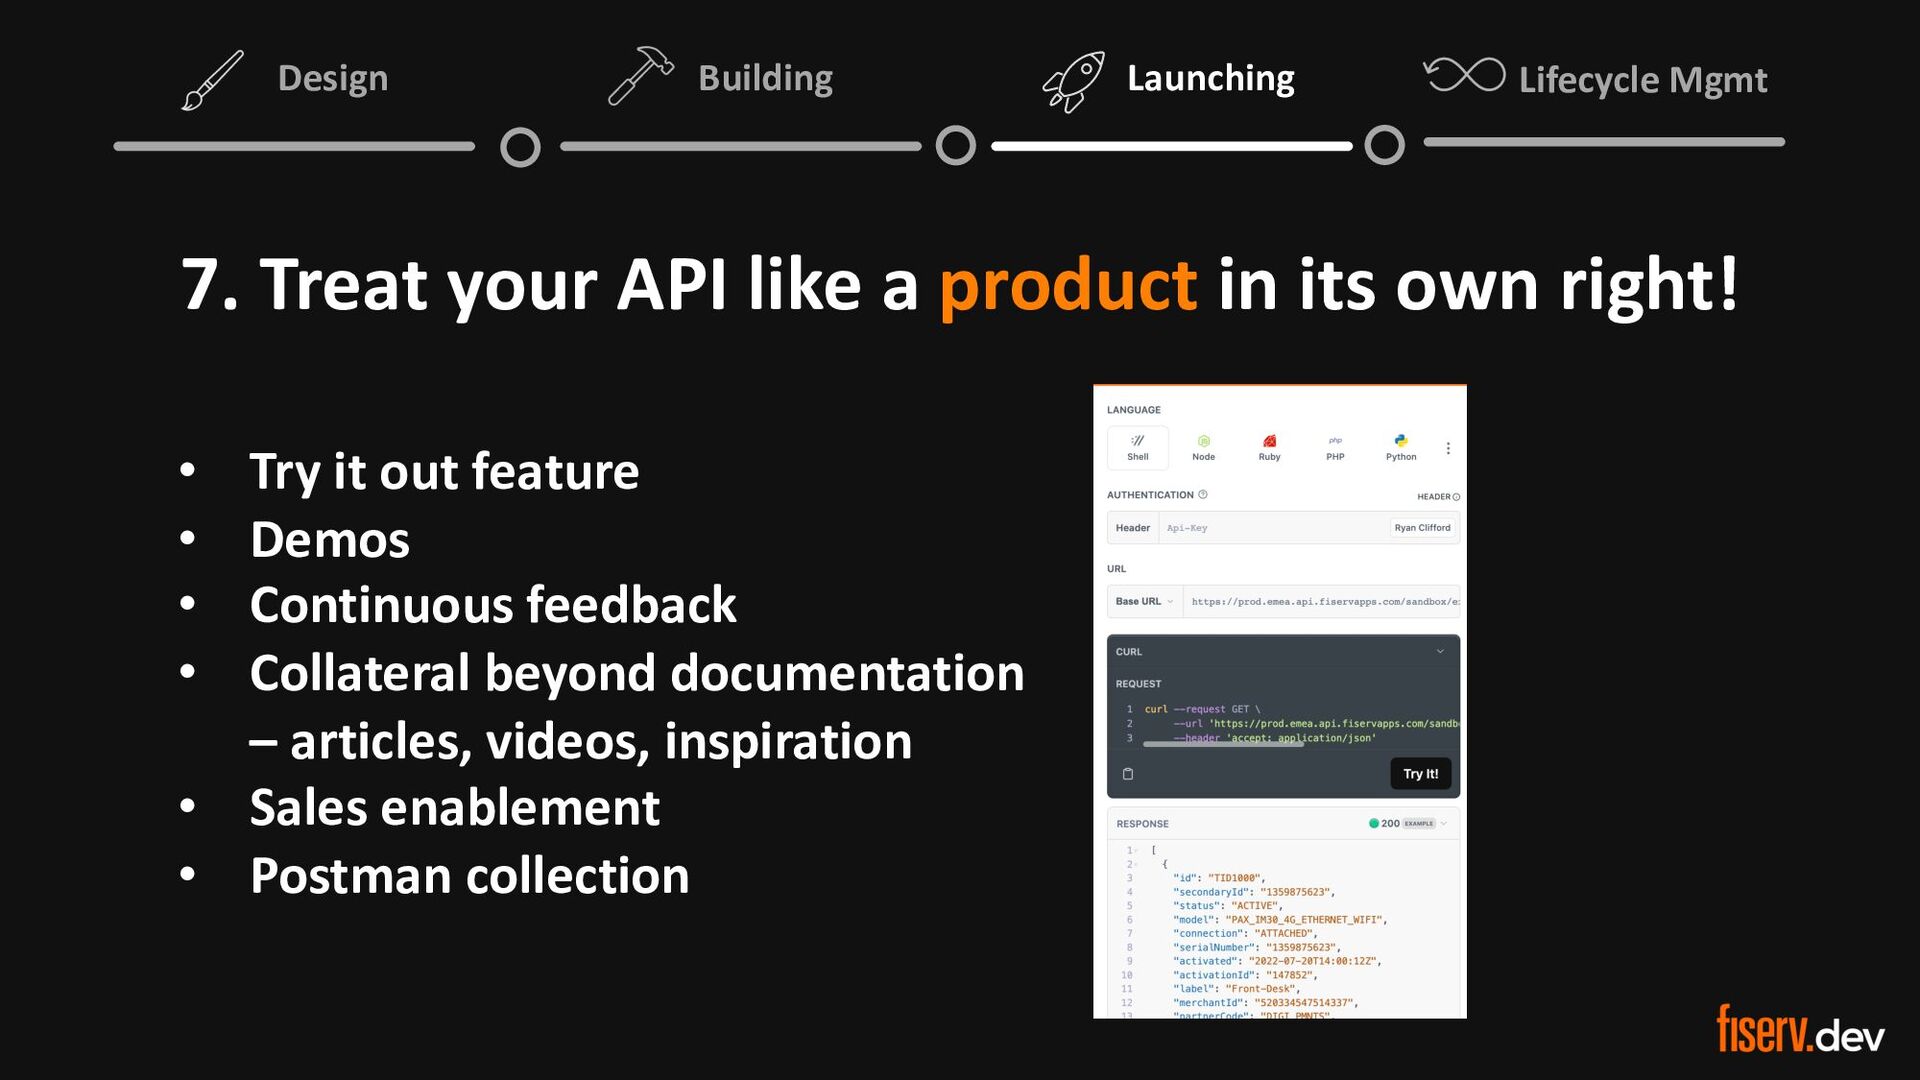The height and width of the screenshot is (1080, 1920).
Task: Click the timeline circle after Design
Action: pyautogui.click(x=520, y=147)
